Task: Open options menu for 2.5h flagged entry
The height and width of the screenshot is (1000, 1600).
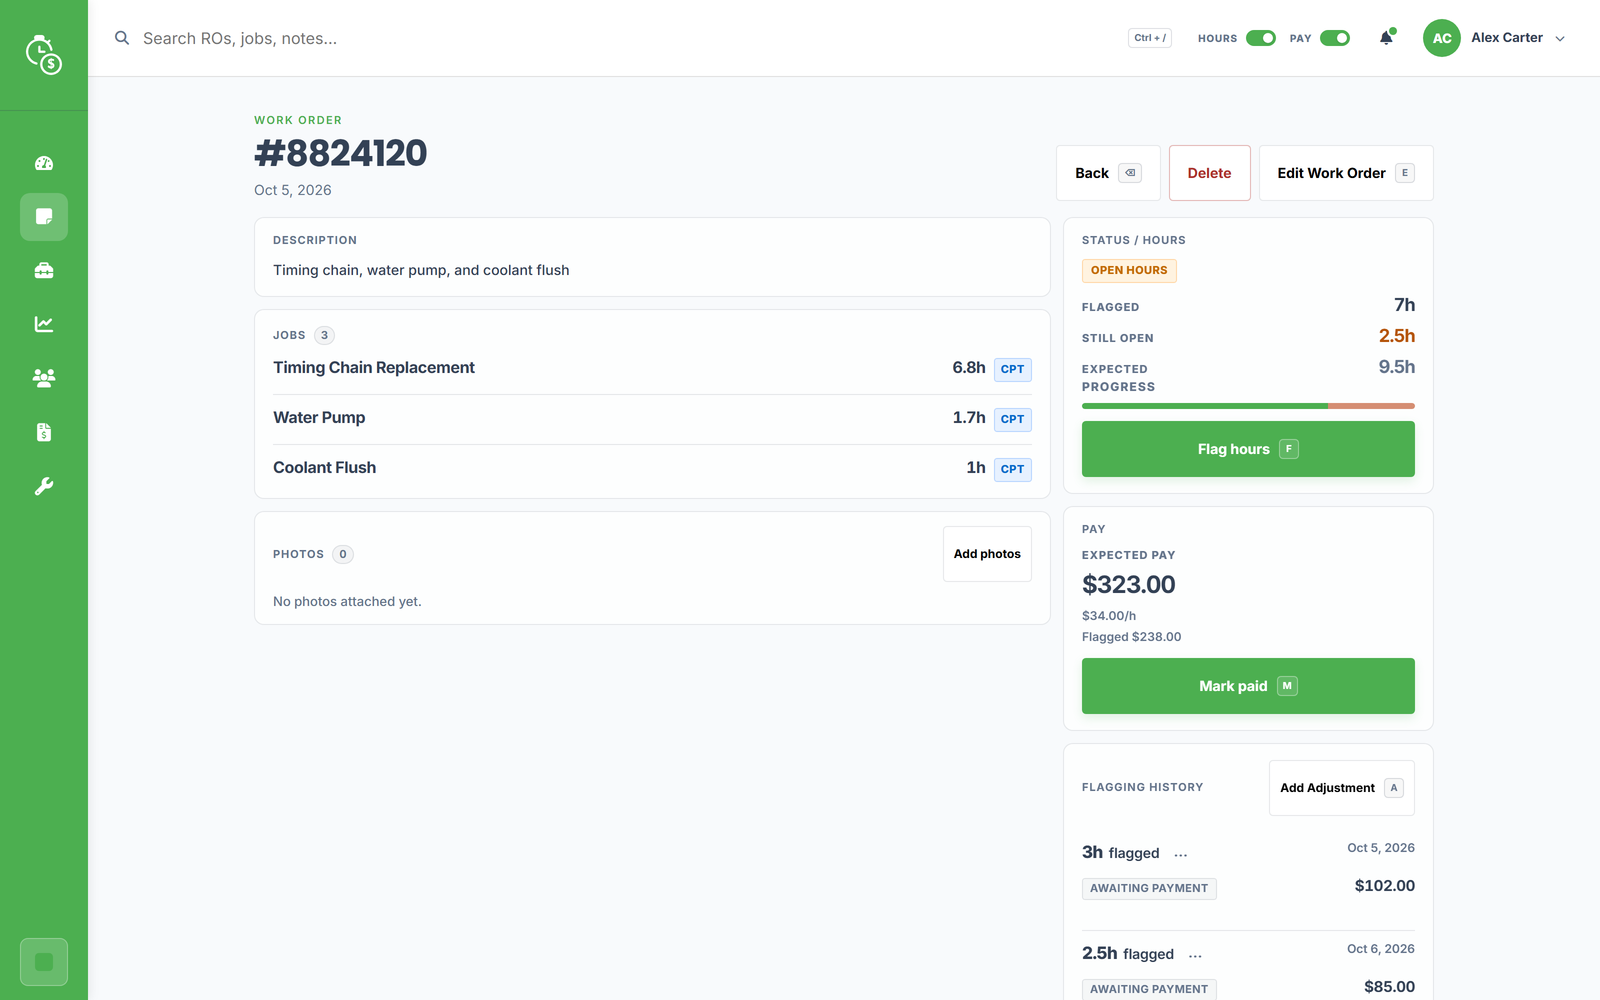Action: pos(1195,955)
